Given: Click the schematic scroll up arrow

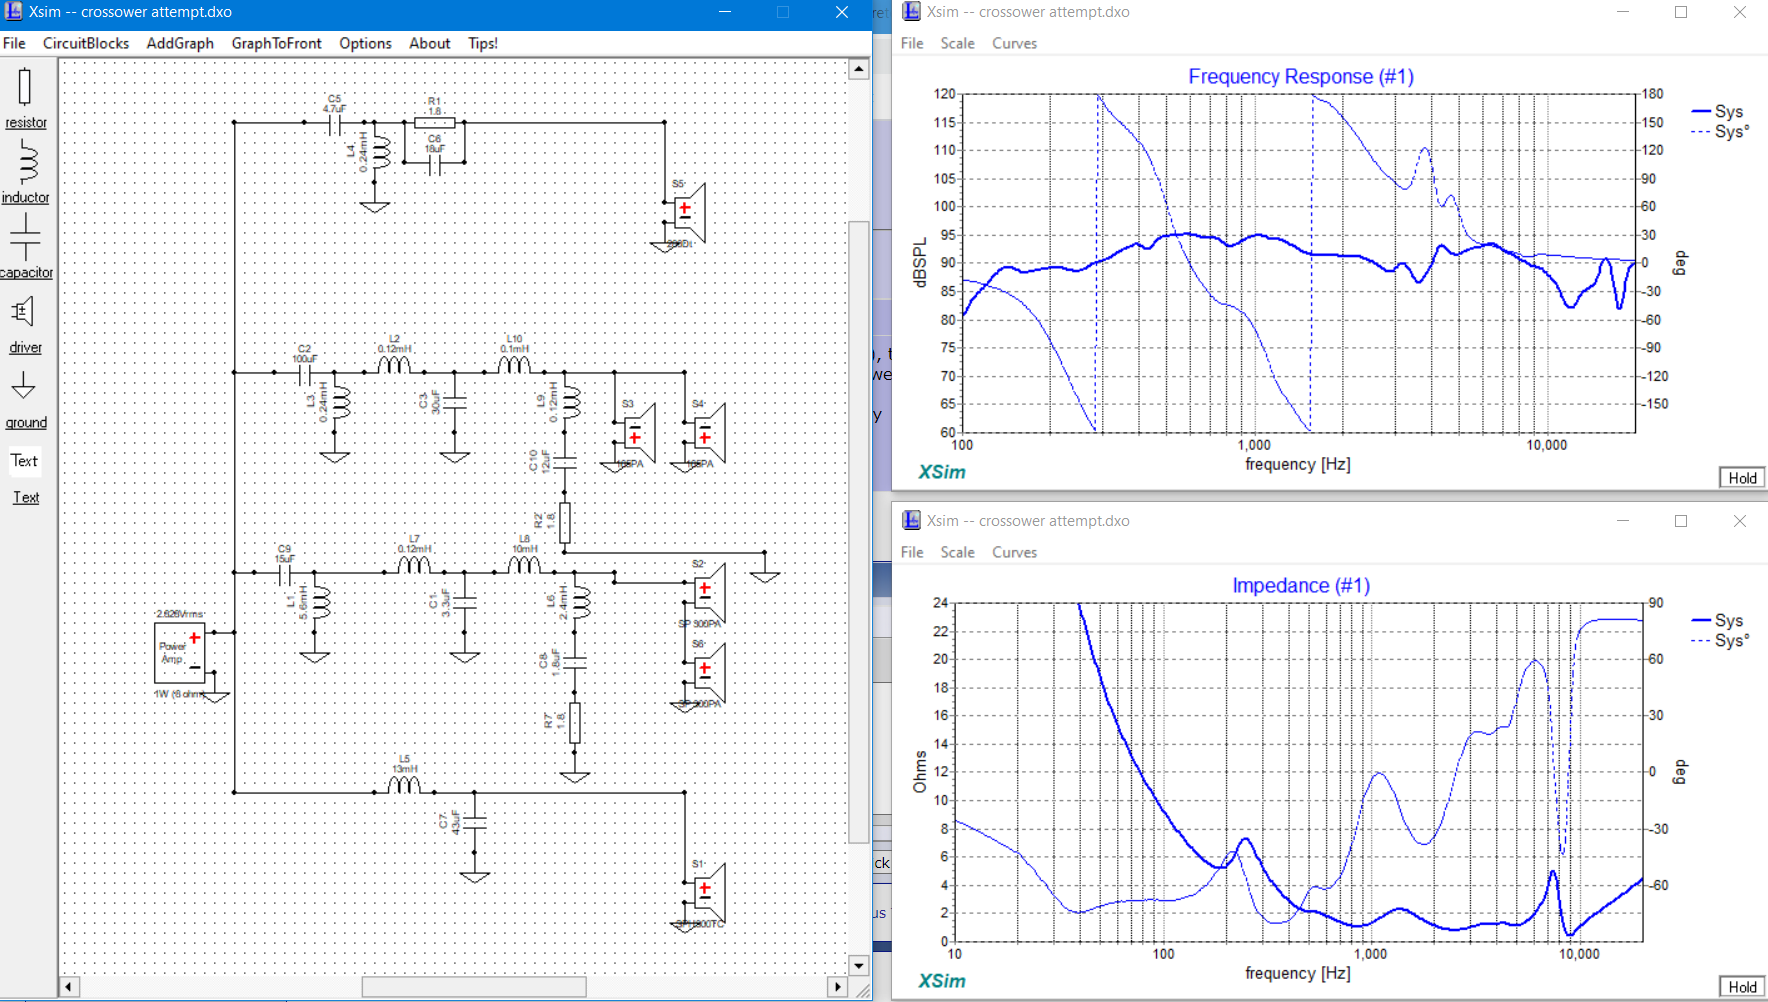Looking at the screenshot, I should [859, 69].
